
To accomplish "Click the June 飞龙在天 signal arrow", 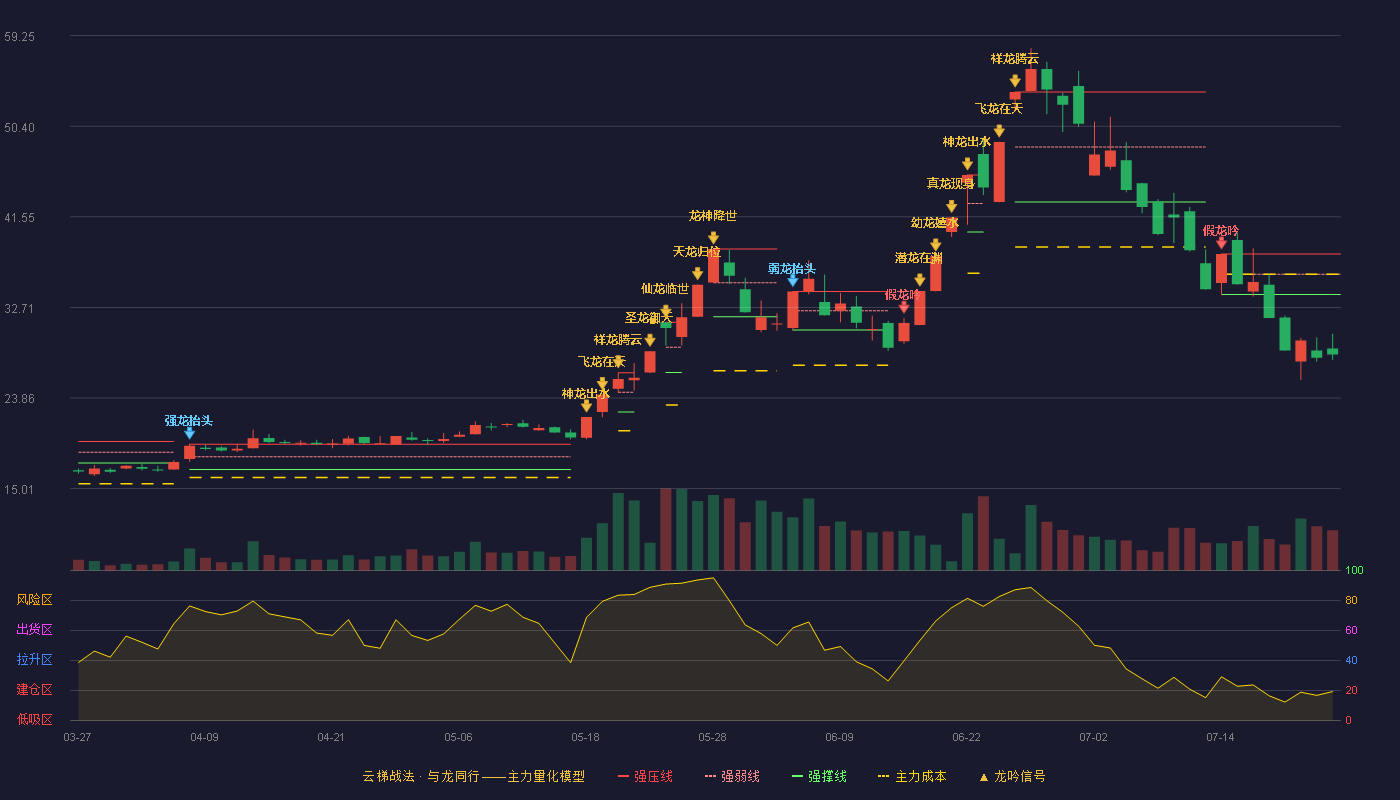I will point(999,130).
